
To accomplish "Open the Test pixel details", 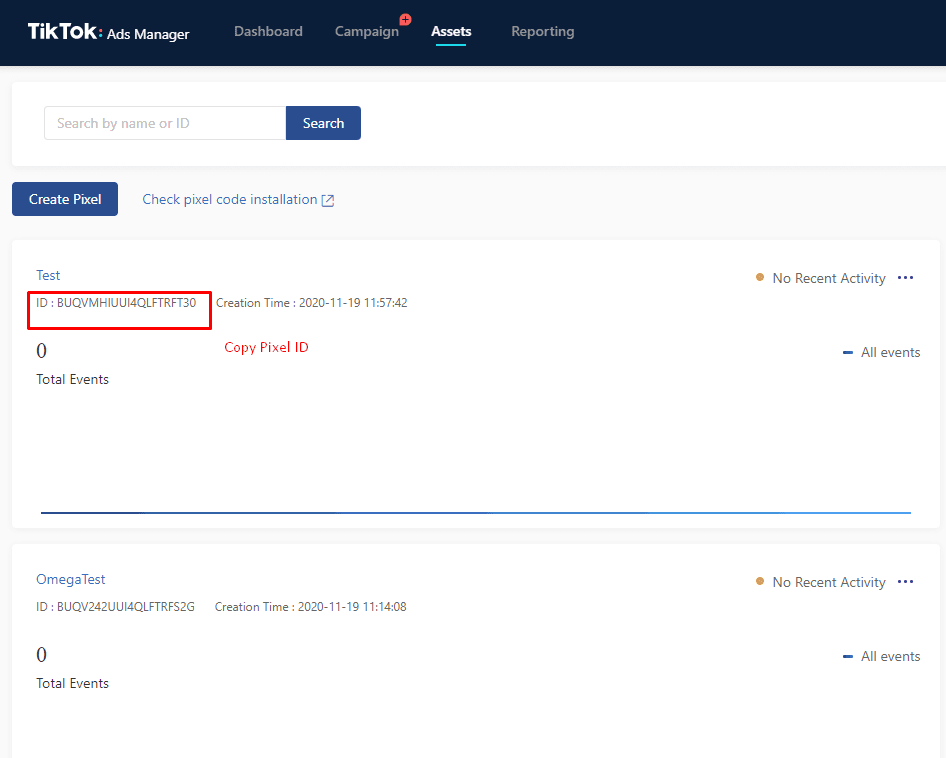I will click(48, 275).
